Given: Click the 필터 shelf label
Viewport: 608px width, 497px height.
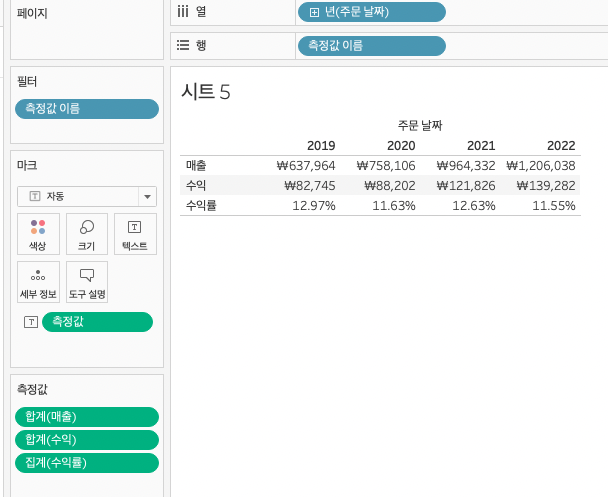Looking at the screenshot, I should coord(27,82).
